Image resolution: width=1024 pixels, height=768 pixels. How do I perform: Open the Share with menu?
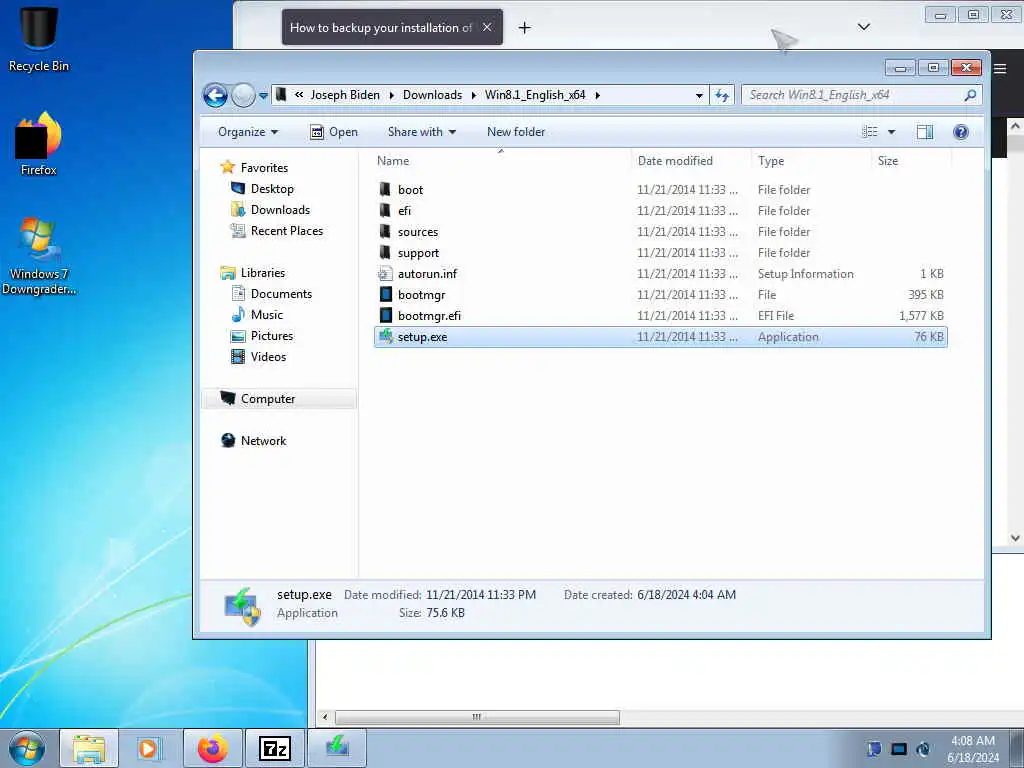tap(421, 132)
